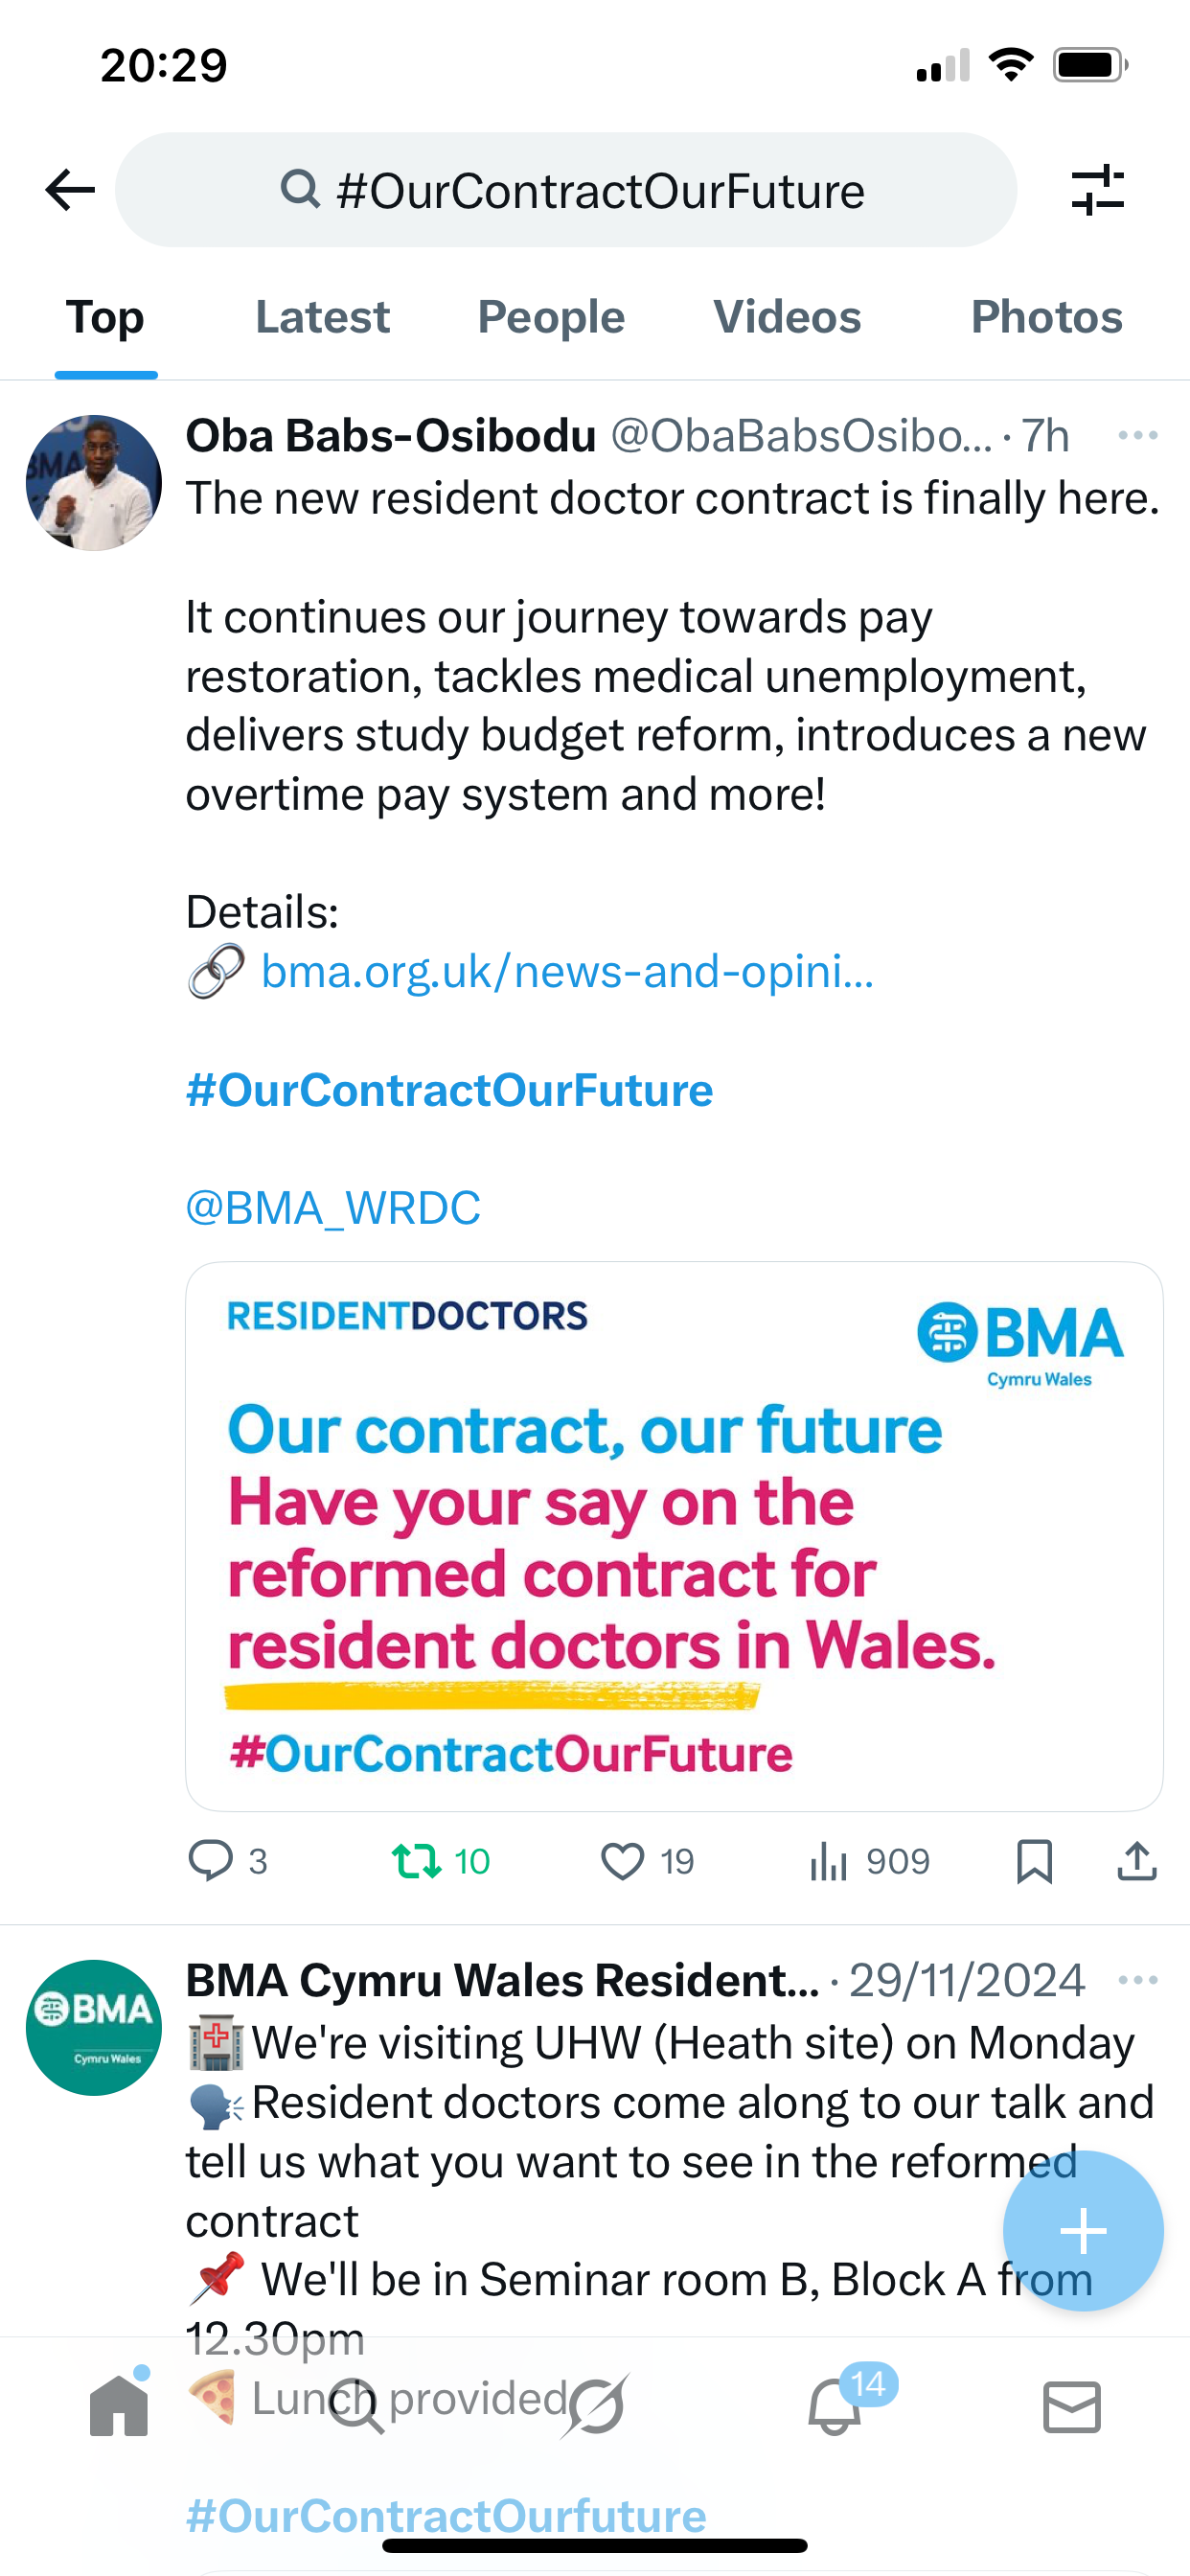1190x2576 pixels.
Task: Open search filter settings icon
Action: coord(1097,190)
